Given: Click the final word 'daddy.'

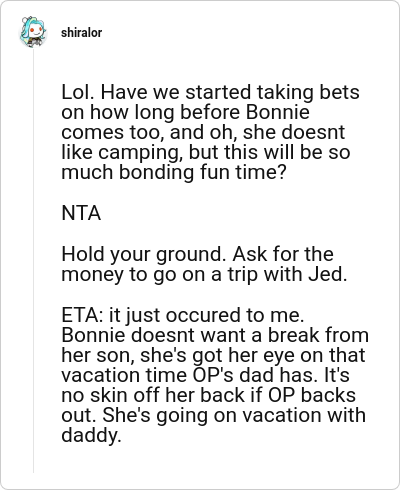Looking at the screenshot, I should pyautogui.click(x=91, y=436).
